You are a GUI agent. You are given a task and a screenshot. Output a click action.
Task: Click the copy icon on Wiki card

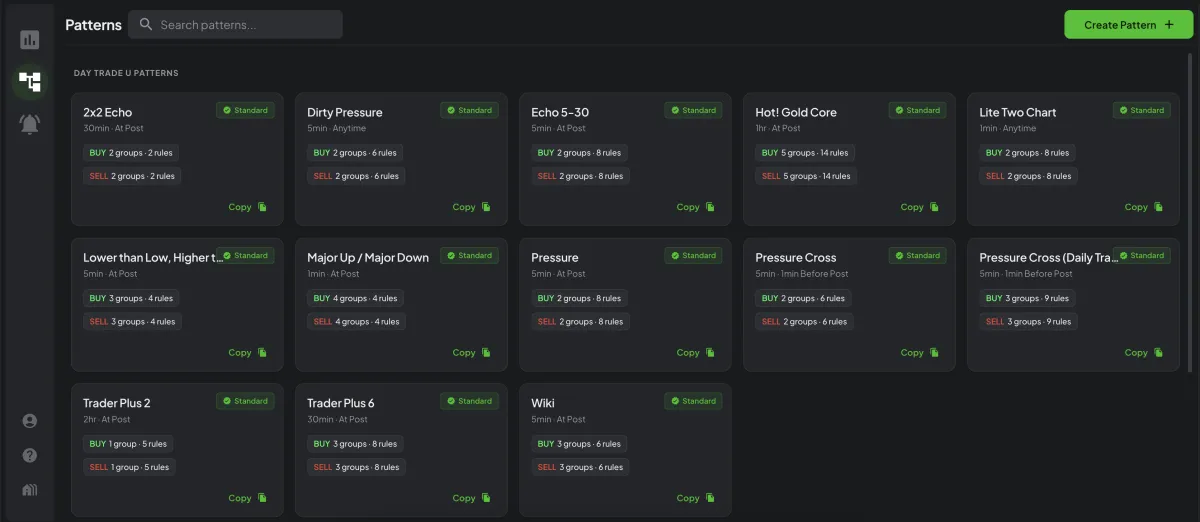(x=711, y=498)
